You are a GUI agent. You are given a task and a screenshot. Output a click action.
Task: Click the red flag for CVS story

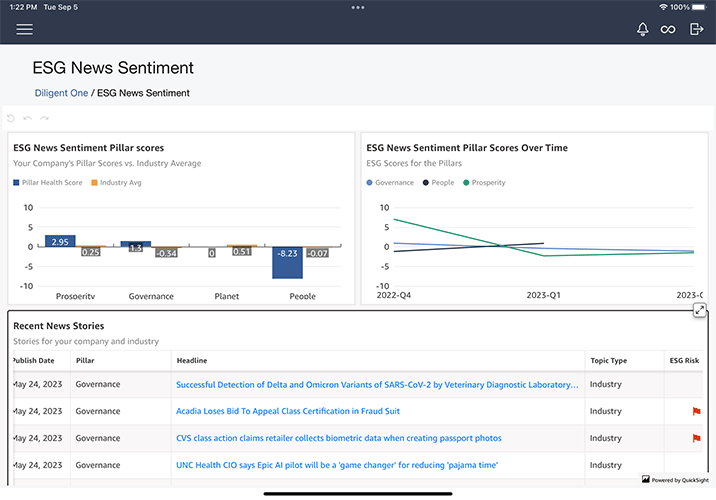[697, 438]
